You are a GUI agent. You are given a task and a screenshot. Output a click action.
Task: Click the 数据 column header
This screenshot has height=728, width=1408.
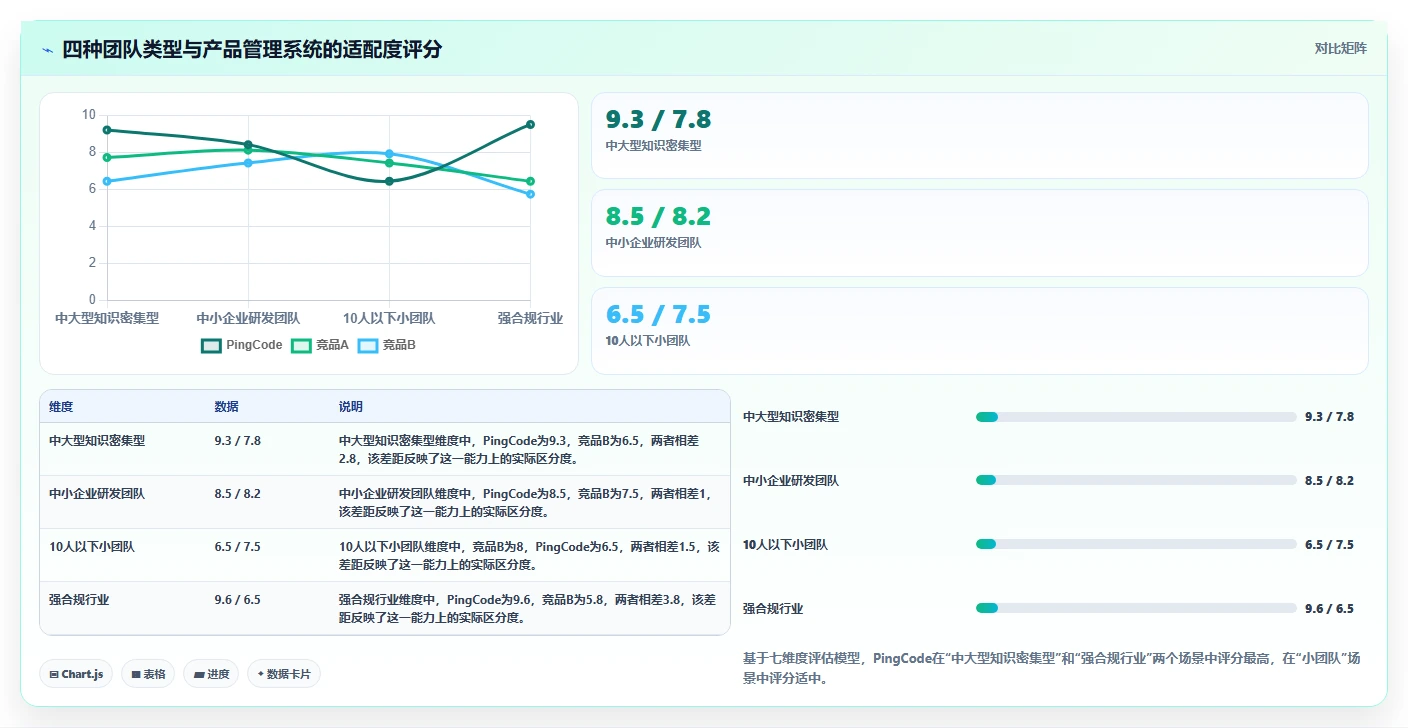(226, 407)
